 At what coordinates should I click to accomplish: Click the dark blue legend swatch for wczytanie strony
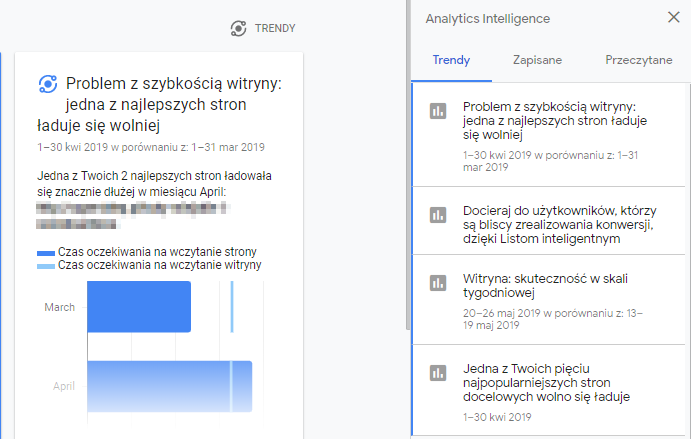point(46,253)
